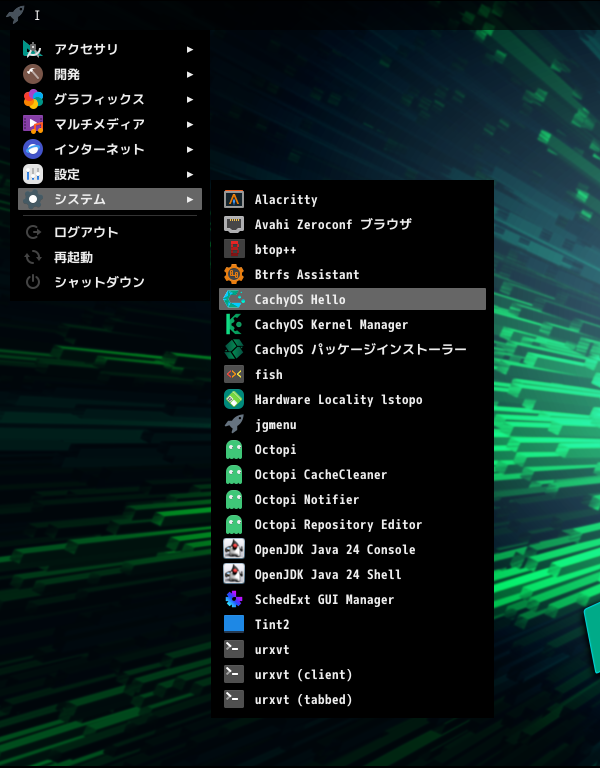Click the Btrfs Assistant orange gear icon
Screen dimensions: 600x768
tap(234, 274)
